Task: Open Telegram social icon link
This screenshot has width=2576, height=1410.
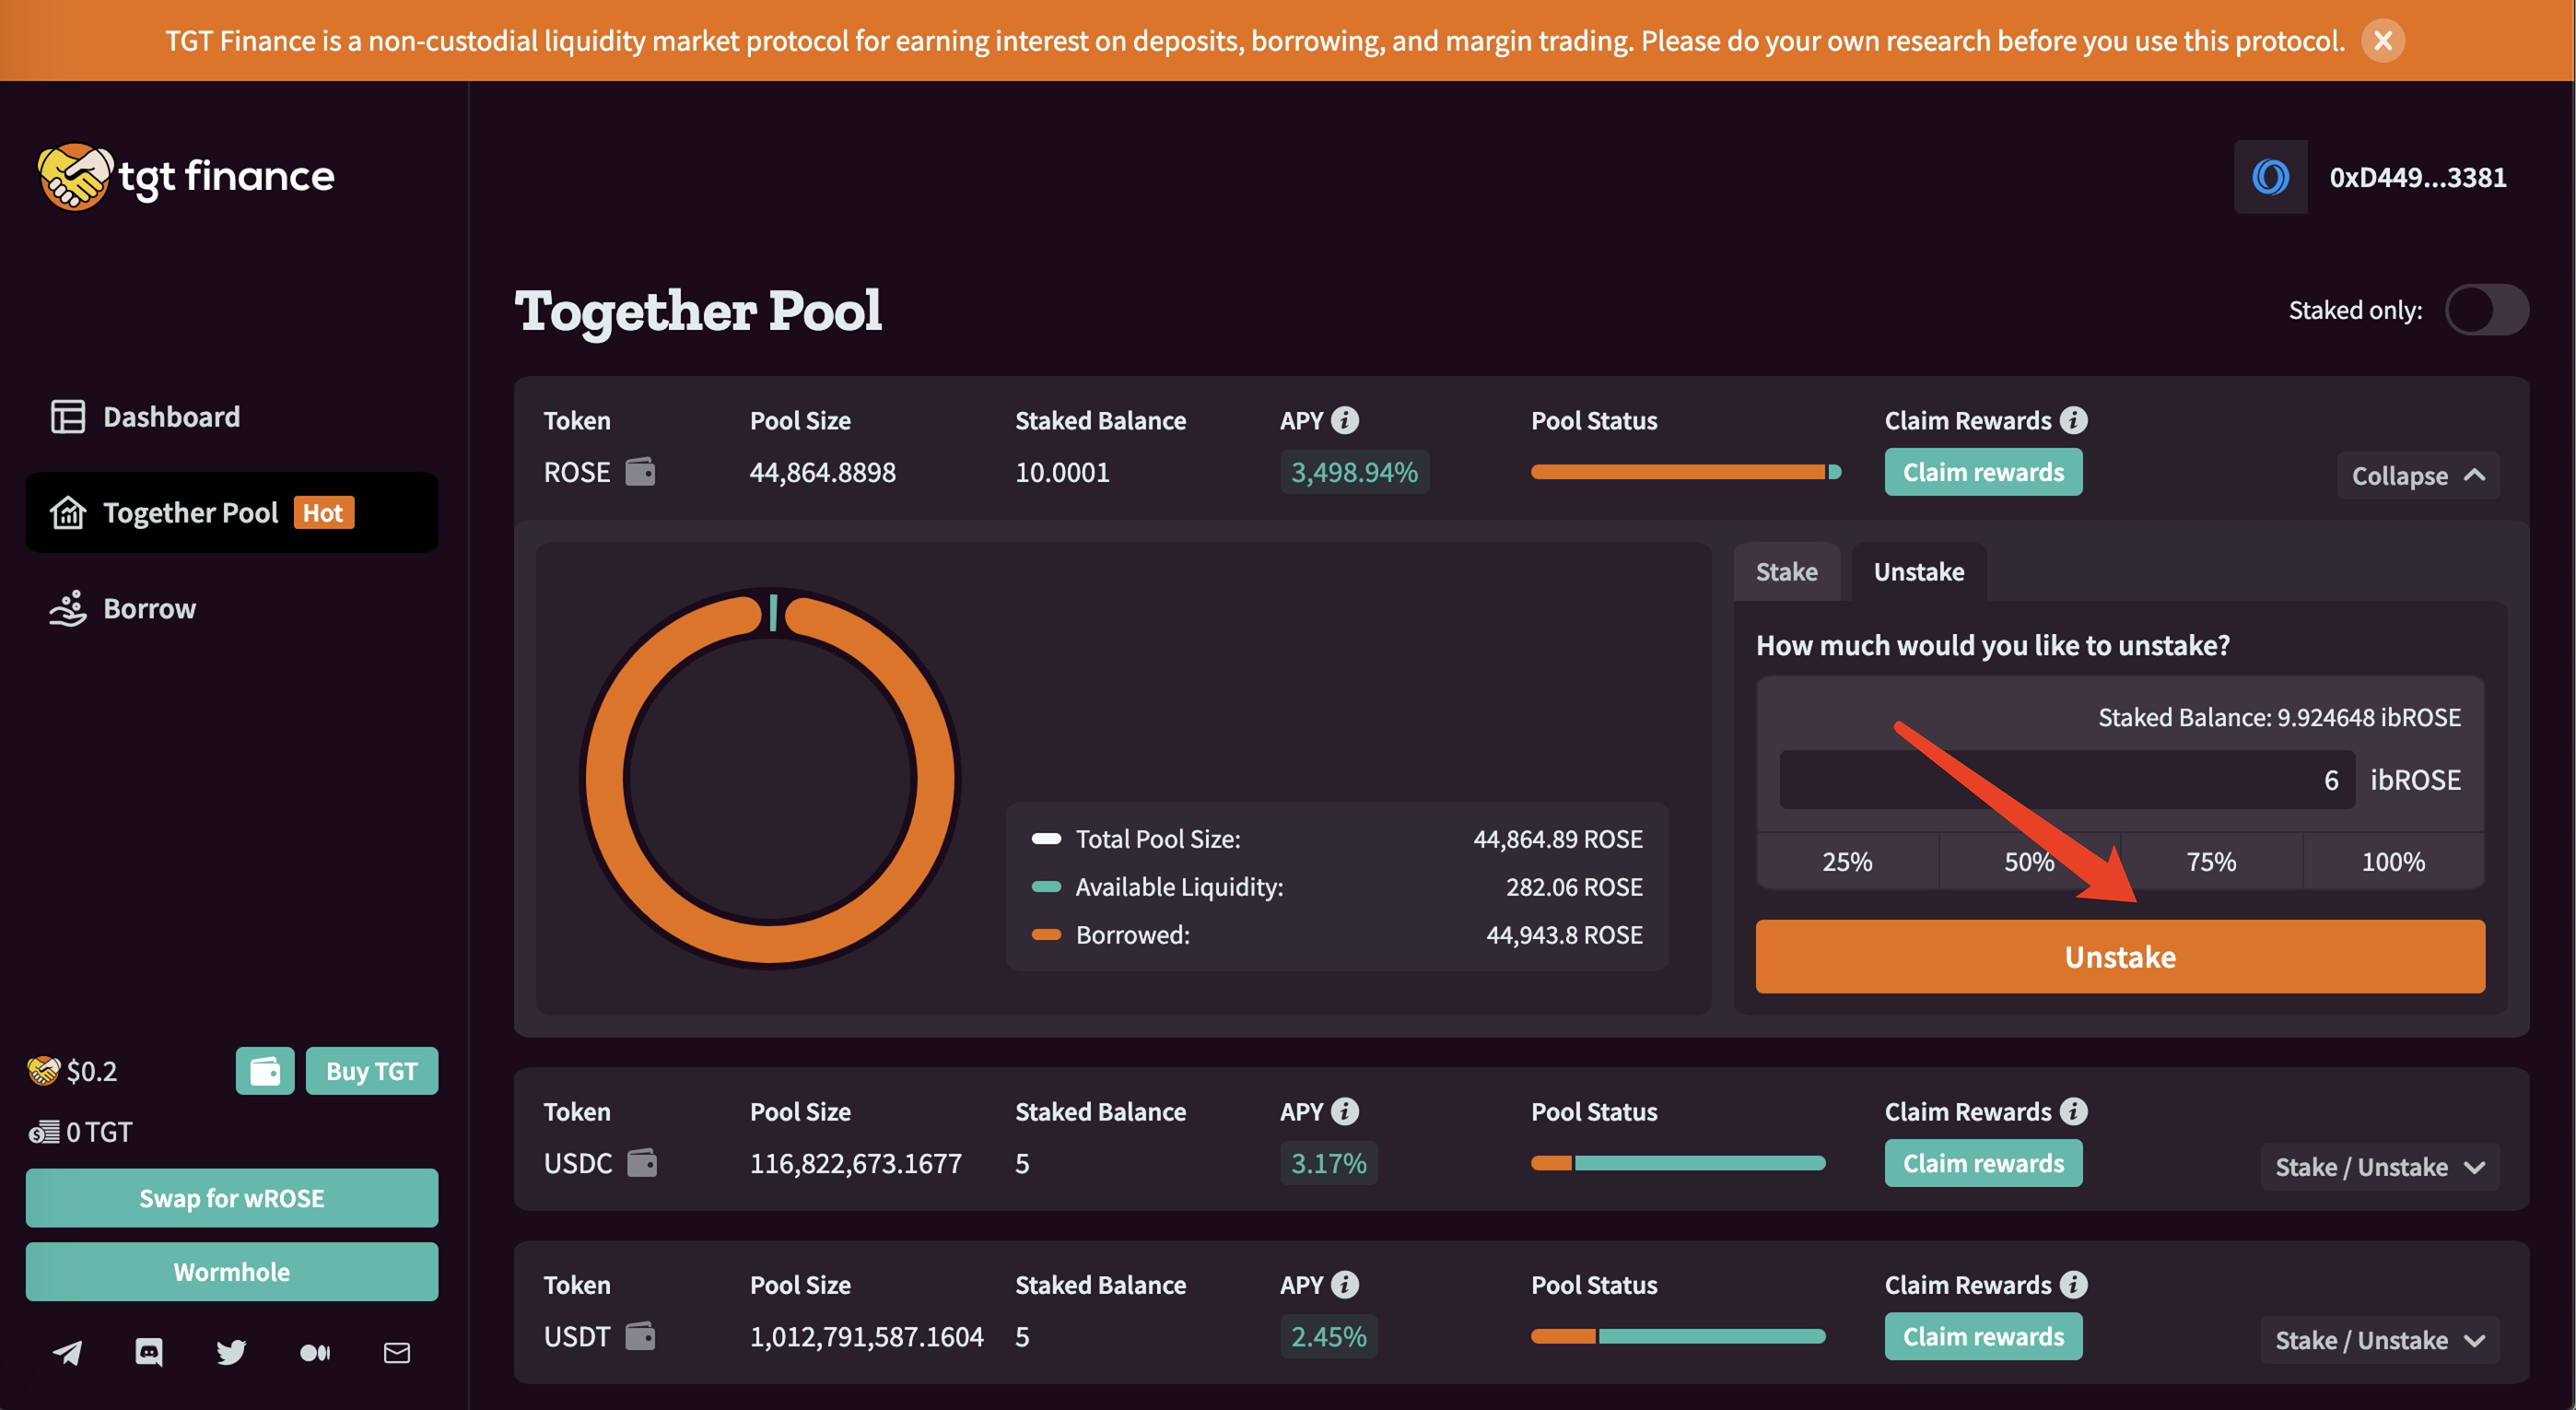Action: coord(67,1352)
